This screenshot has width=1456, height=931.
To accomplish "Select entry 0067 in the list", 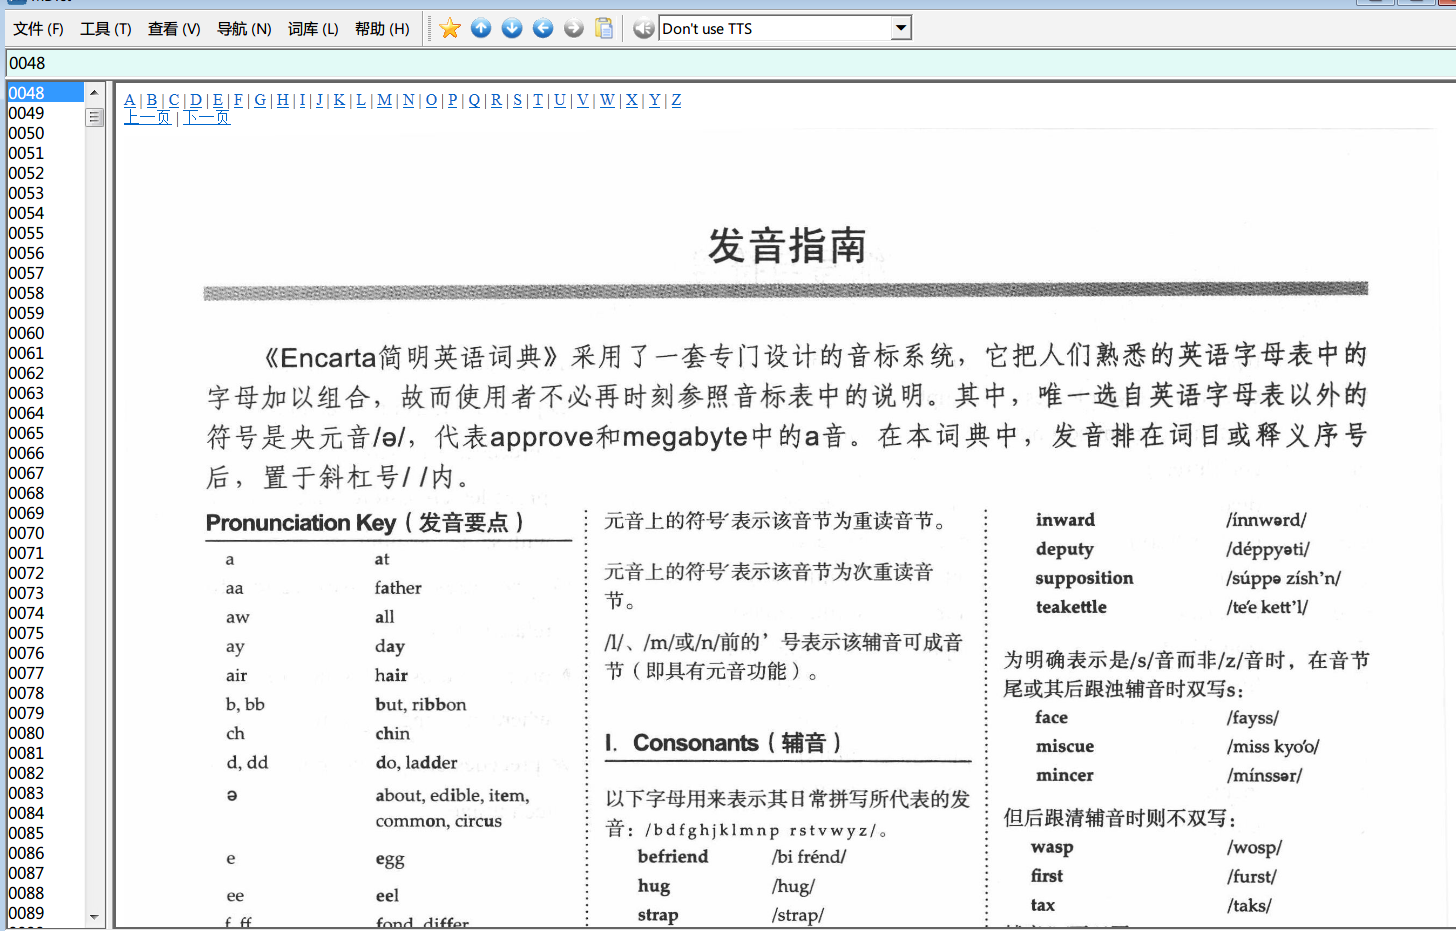I will pyautogui.click(x=45, y=473).
